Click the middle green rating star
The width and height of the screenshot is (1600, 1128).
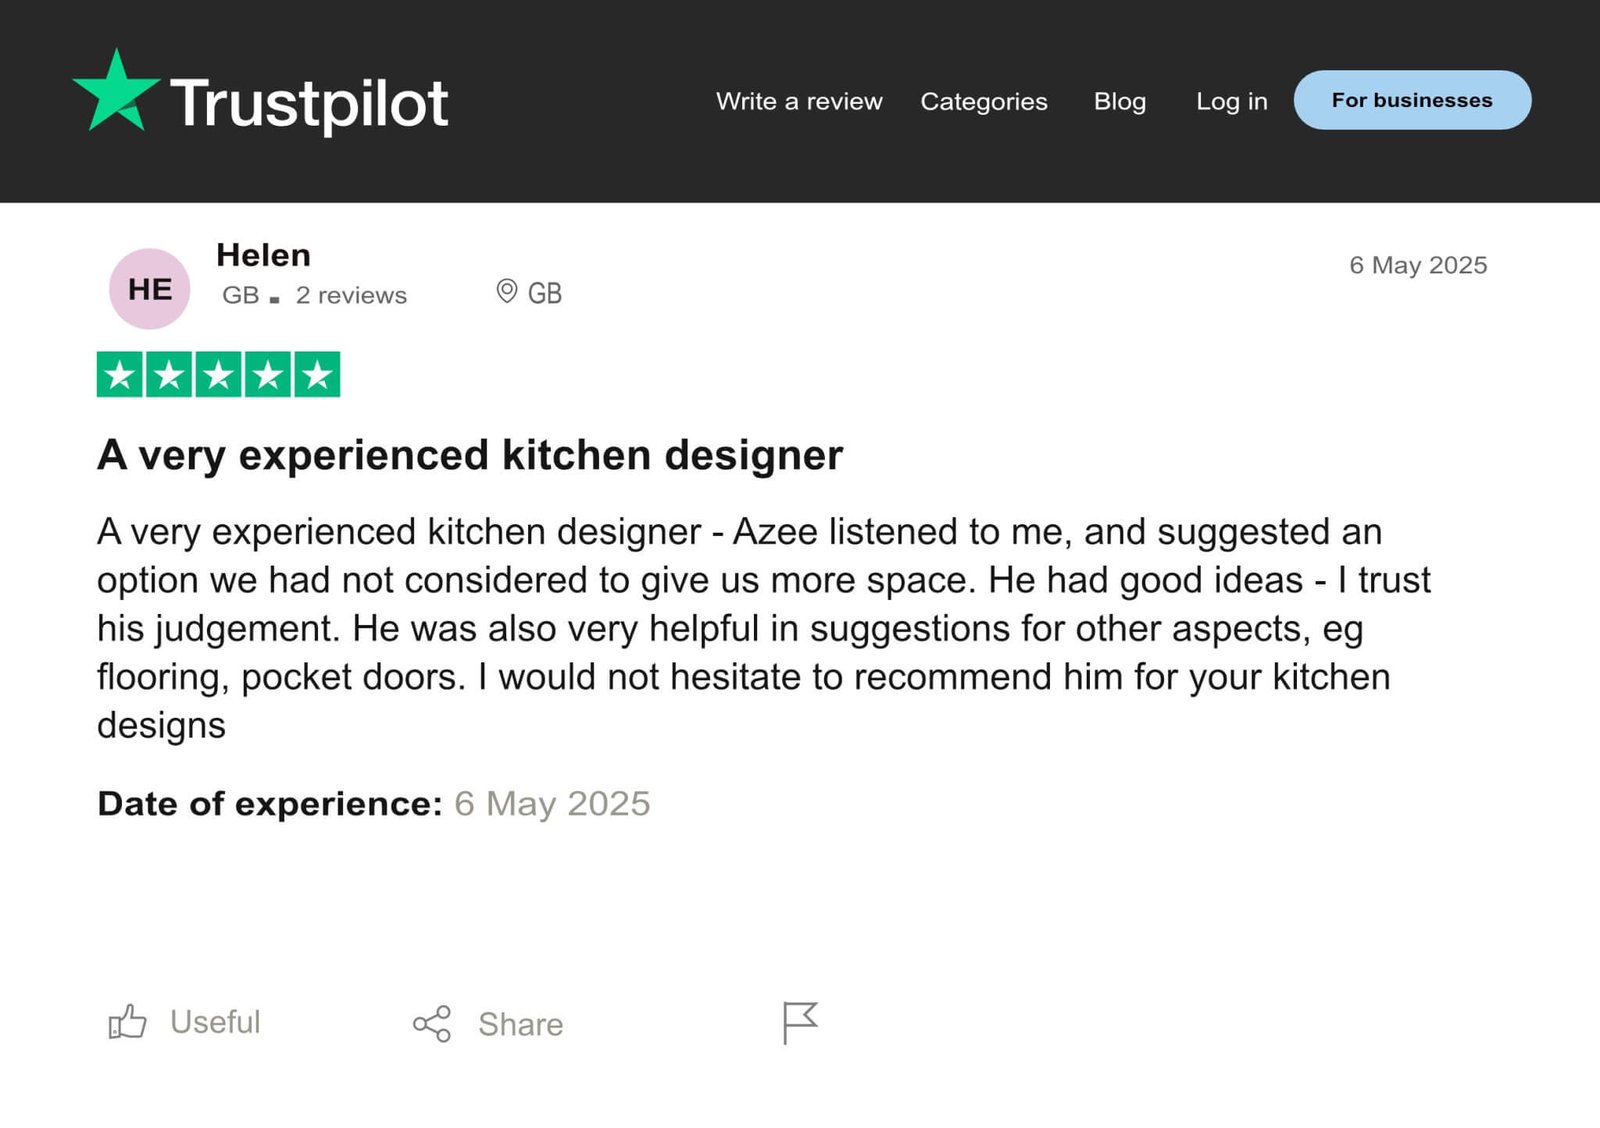pos(218,375)
